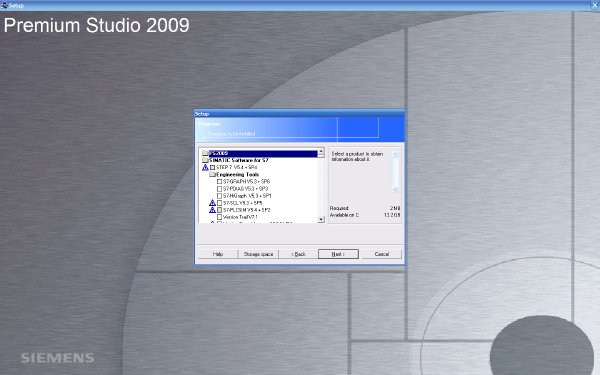Click warning triangle beside STEP 7 V5.4
This screenshot has width=600, height=375.
205,167
